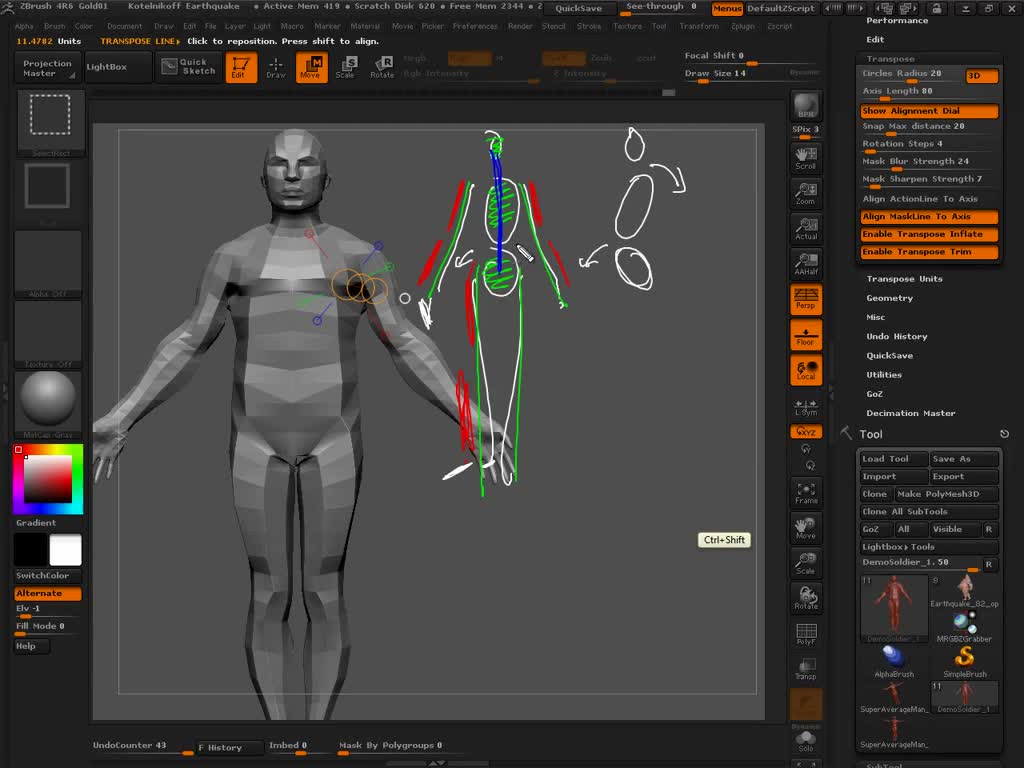1024x768 pixels.
Task: Restore Tool palette with circular arrow icon
Action: tap(1004, 434)
